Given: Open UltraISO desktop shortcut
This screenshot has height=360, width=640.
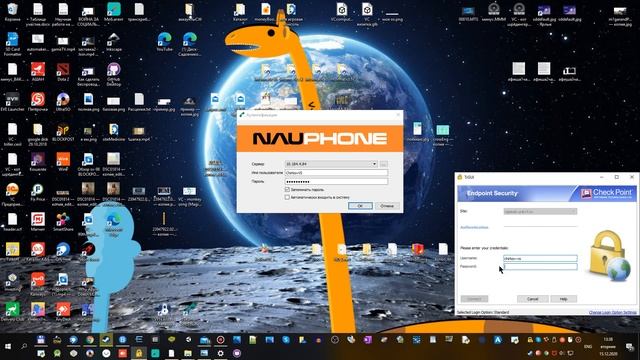Looking at the screenshot, I should [x=63, y=102].
